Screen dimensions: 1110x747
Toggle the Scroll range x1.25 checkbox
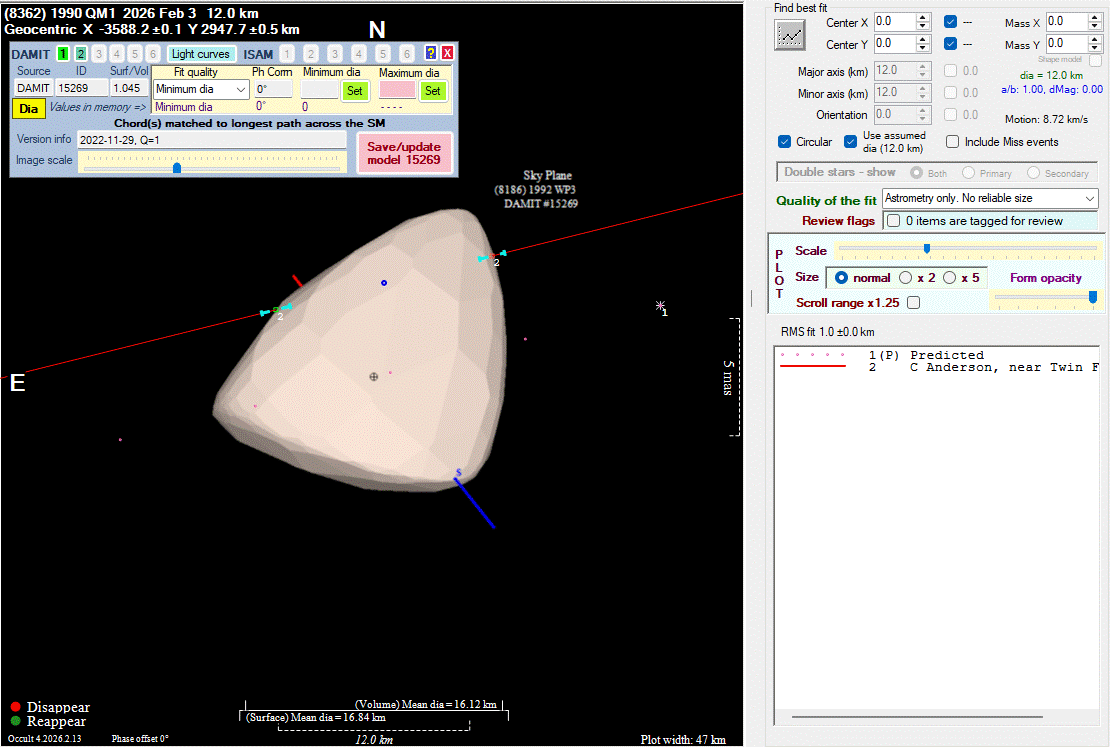[913, 302]
